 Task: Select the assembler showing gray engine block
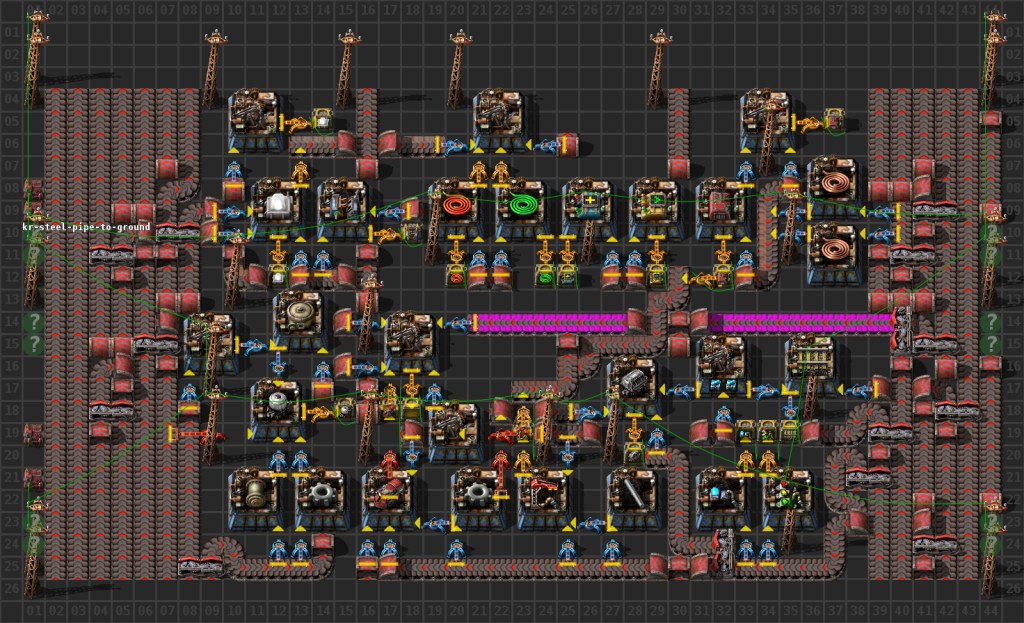pyautogui.click(x=633, y=385)
